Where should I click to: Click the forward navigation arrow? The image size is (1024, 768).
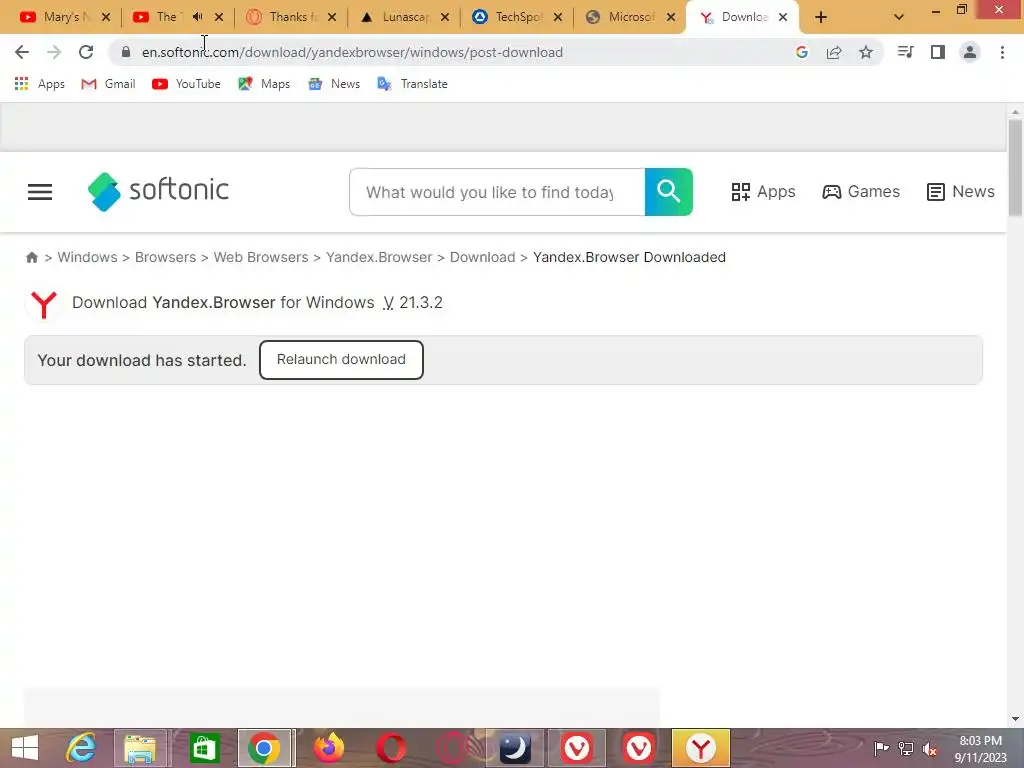(54, 52)
